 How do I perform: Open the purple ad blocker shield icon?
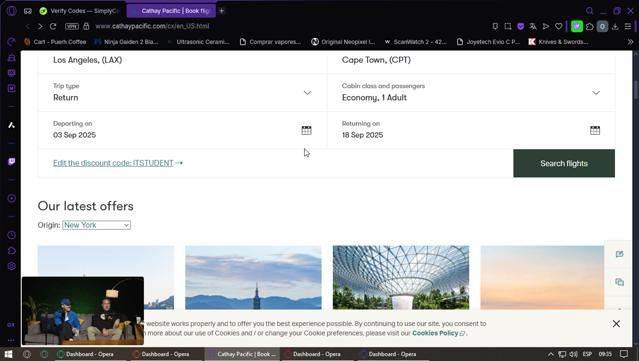(520, 26)
